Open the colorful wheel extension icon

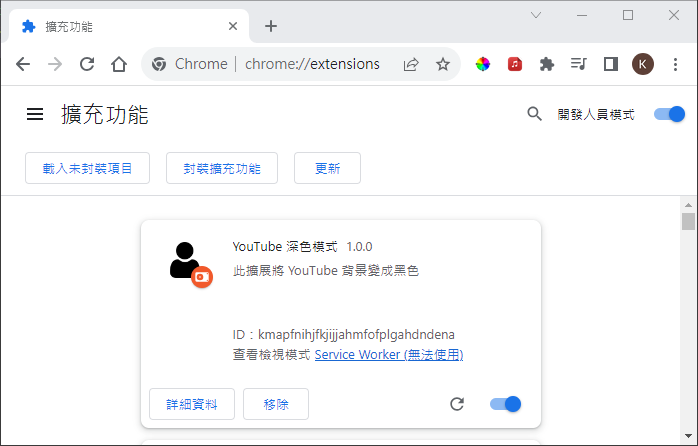coord(483,64)
